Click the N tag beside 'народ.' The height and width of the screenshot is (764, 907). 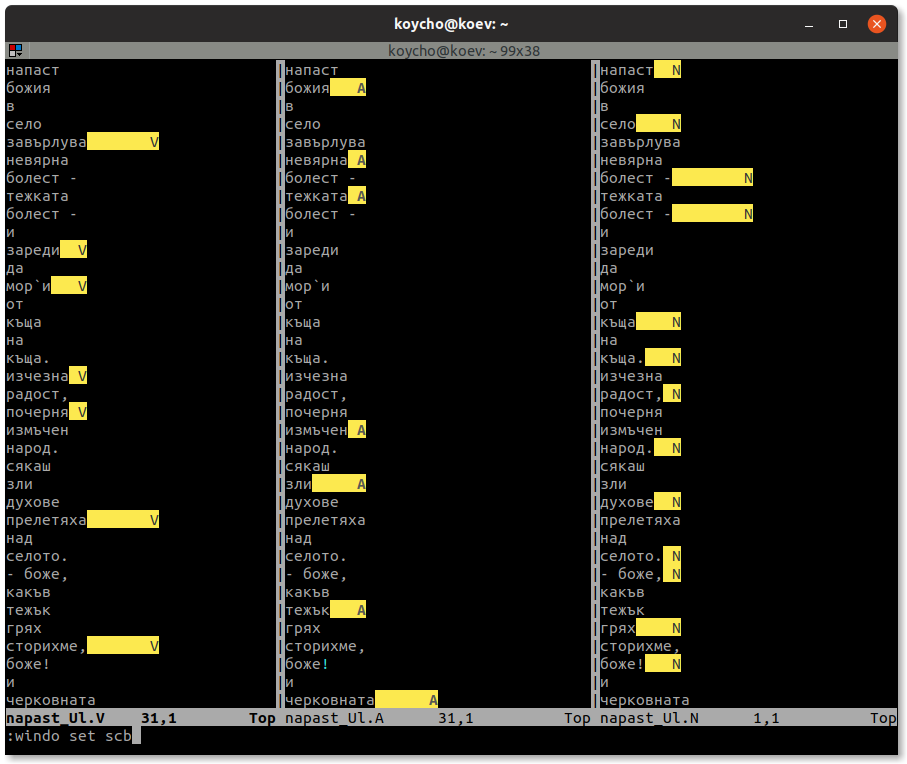tap(676, 448)
